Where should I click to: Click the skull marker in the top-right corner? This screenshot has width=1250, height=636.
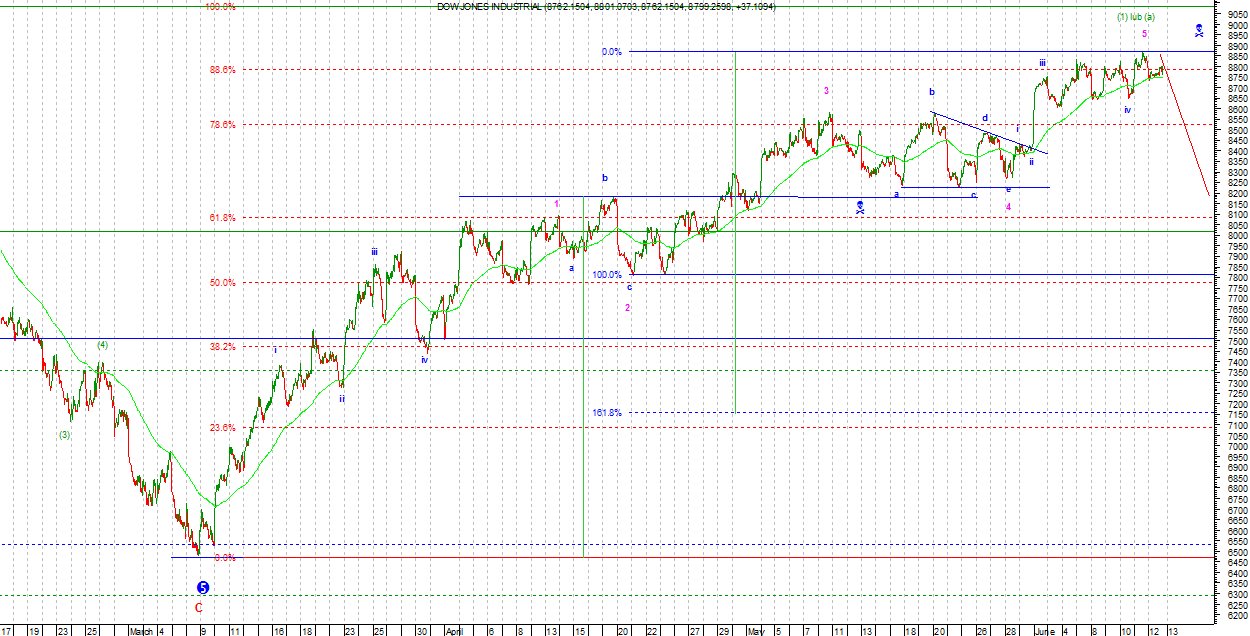pyautogui.click(x=1199, y=30)
